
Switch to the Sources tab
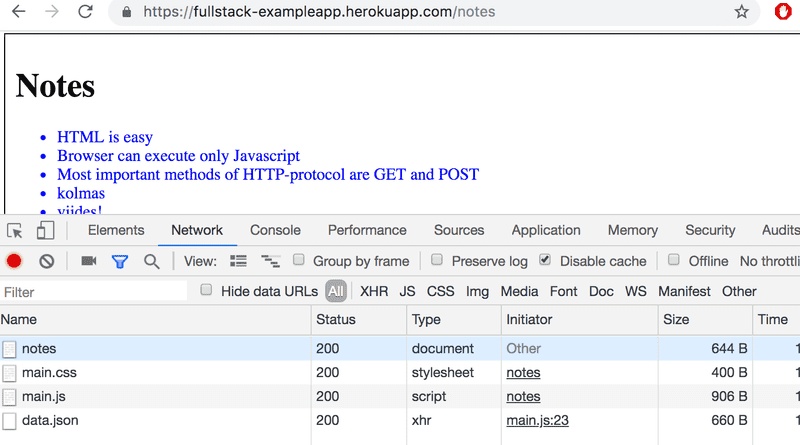[x=459, y=230]
